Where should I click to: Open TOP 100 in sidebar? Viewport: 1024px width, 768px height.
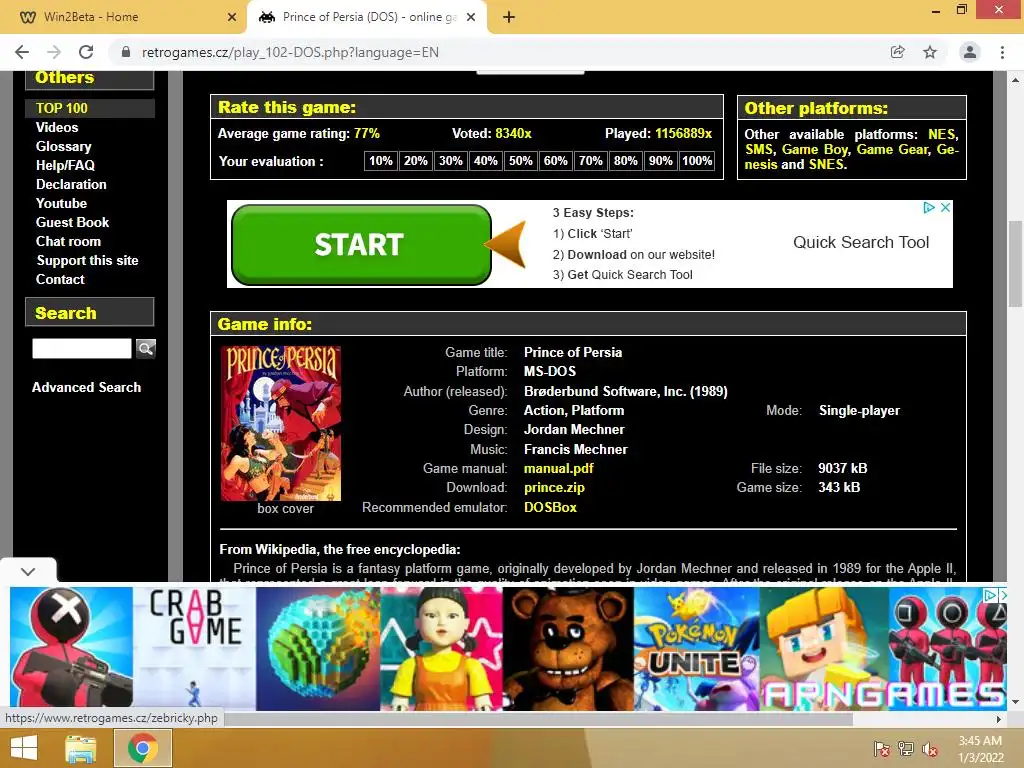pyautogui.click(x=61, y=108)
